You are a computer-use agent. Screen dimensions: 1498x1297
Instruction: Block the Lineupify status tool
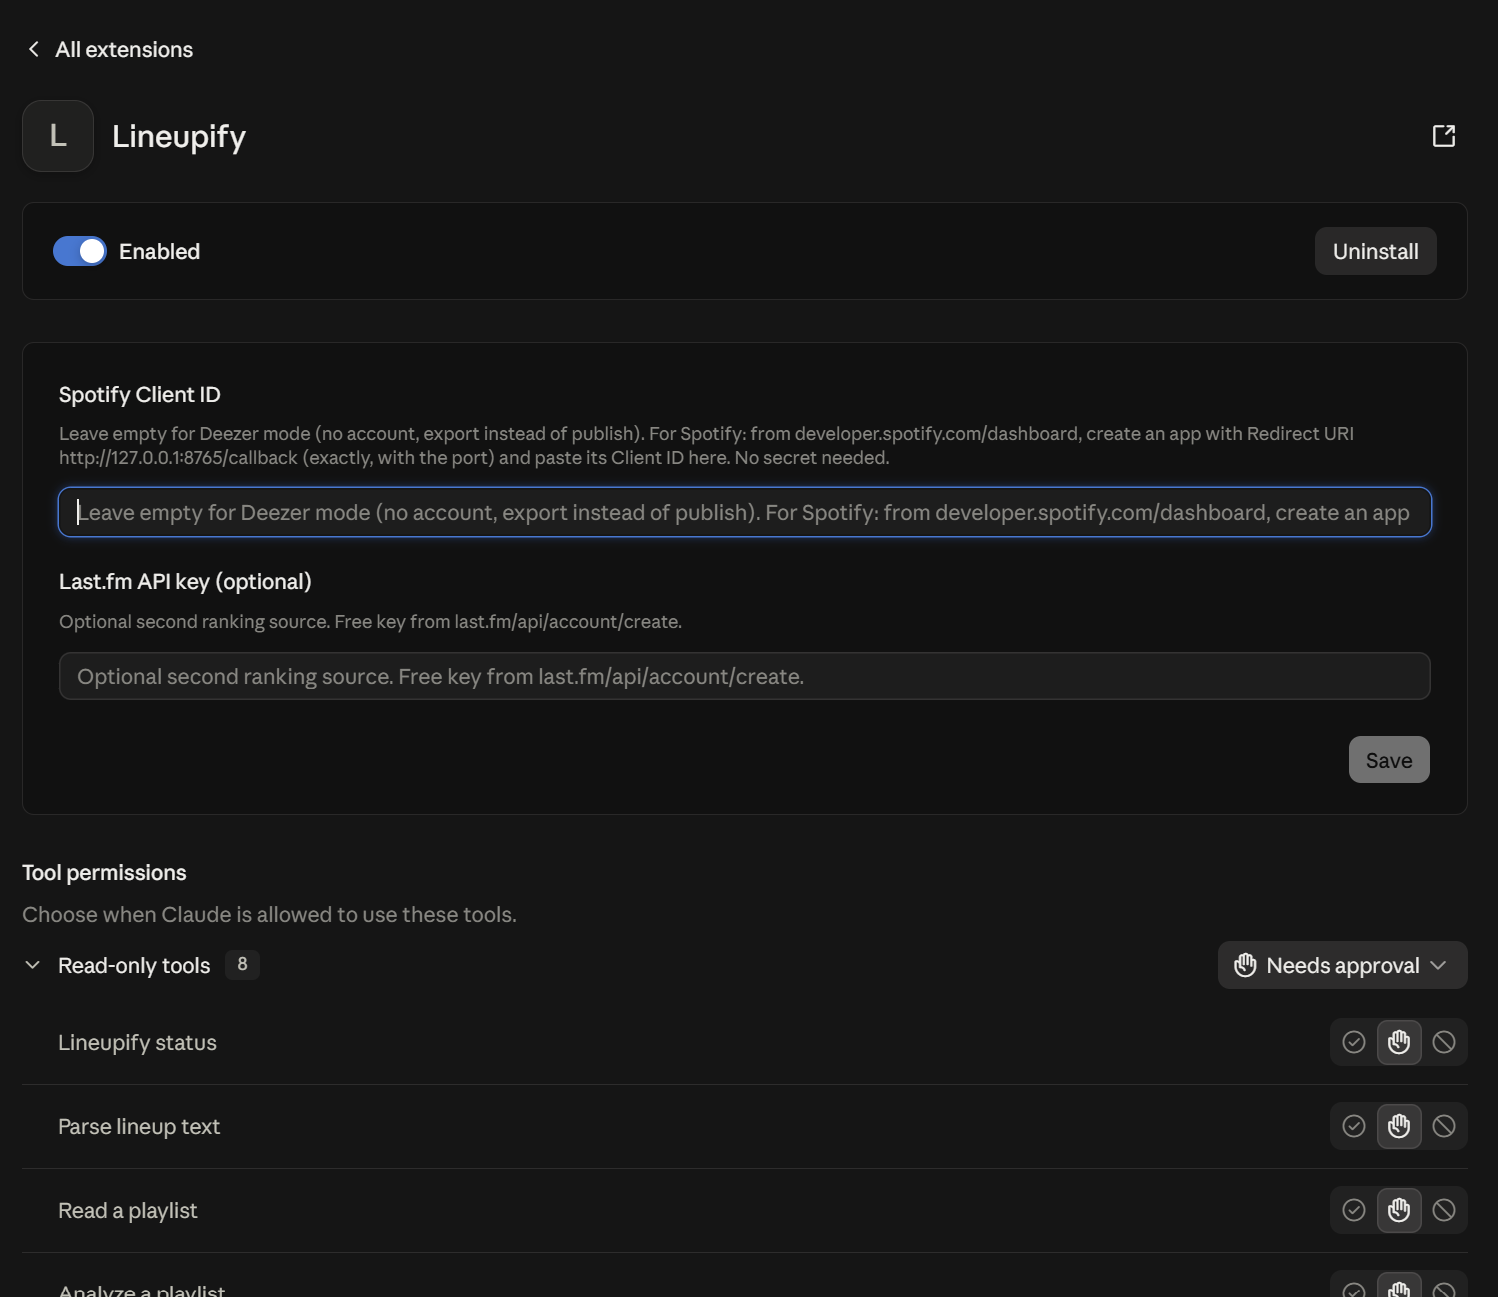(1444, 1042)
